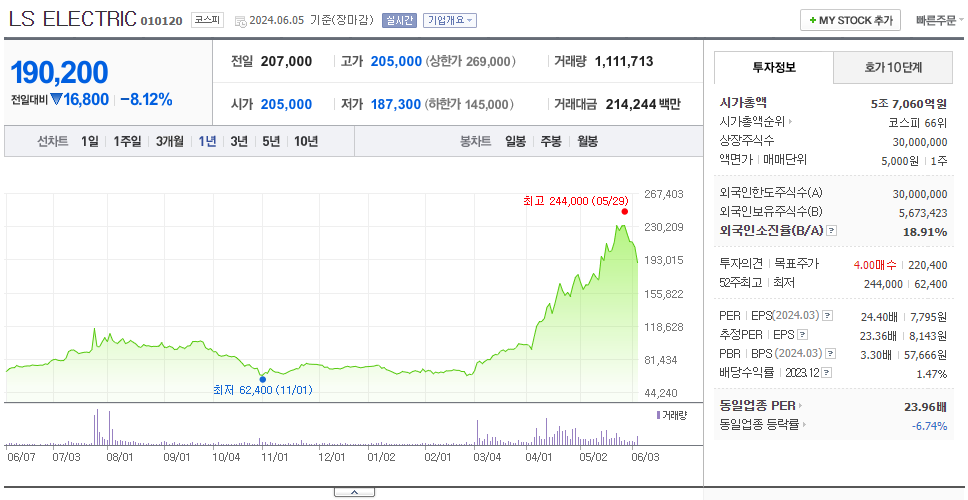Screen dimensions: 968x500
Task: Click the 거래량 value 1,111,713
Action: pos(624,61)
